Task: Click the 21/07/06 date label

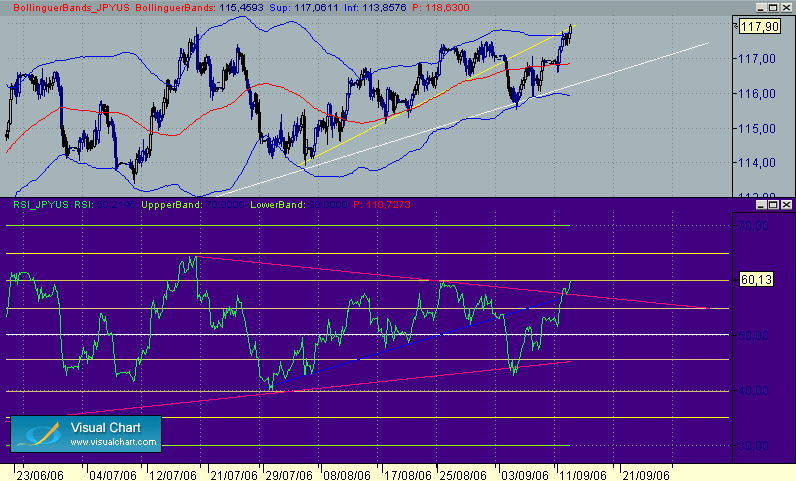Action: [x=234, y=475]
